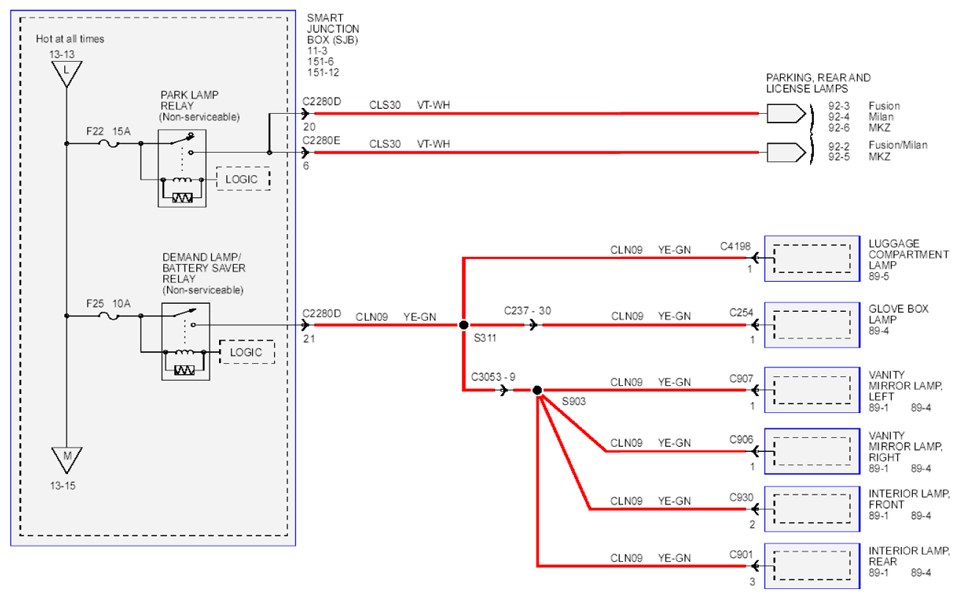Click the C2280D pin 21 connector
This screenshot has height=599, width=959.
(306, 325)
